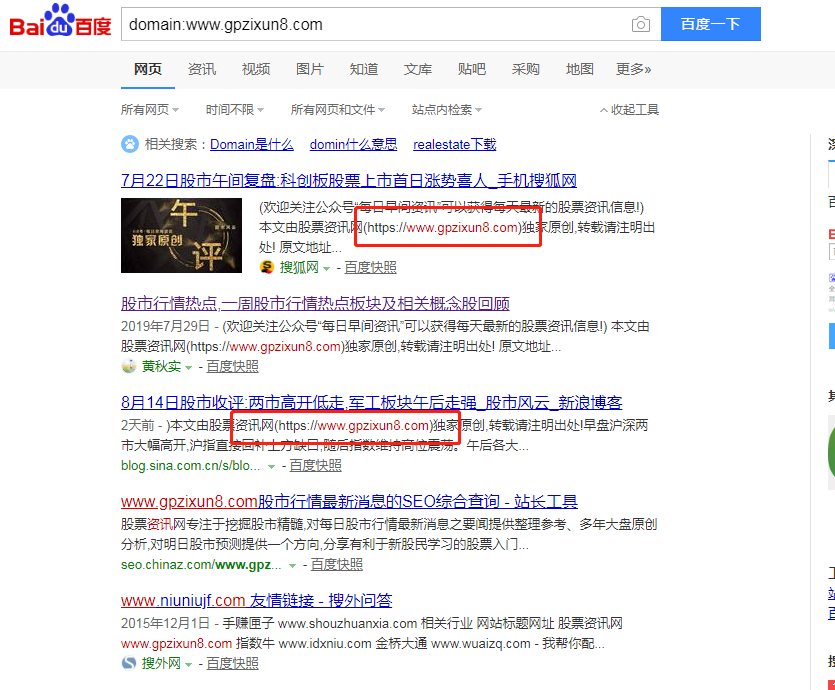Switch to the 资讯 tab
835x690 pixels.
202,69
